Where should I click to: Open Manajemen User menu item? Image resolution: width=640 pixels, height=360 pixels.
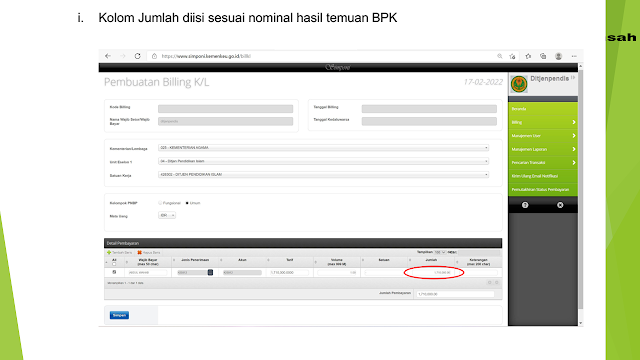(543, 136)
